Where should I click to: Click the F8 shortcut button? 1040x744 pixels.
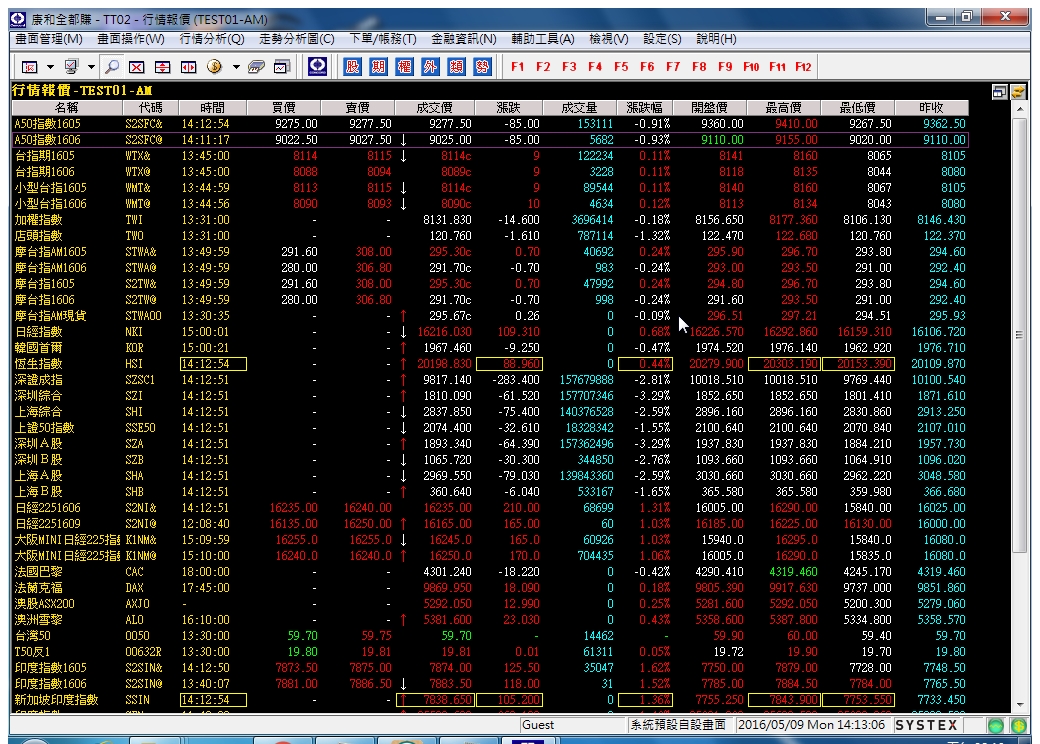tap(699, 66)
